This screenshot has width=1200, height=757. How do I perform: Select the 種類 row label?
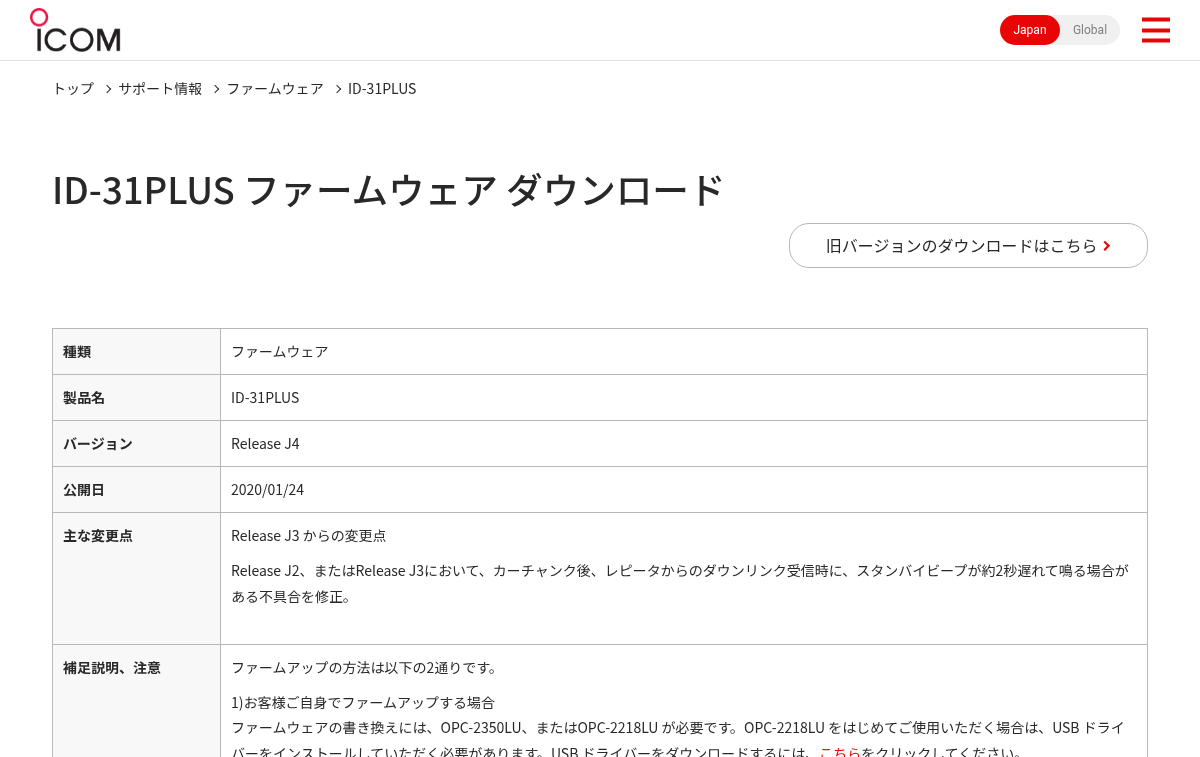click(77, 351)
